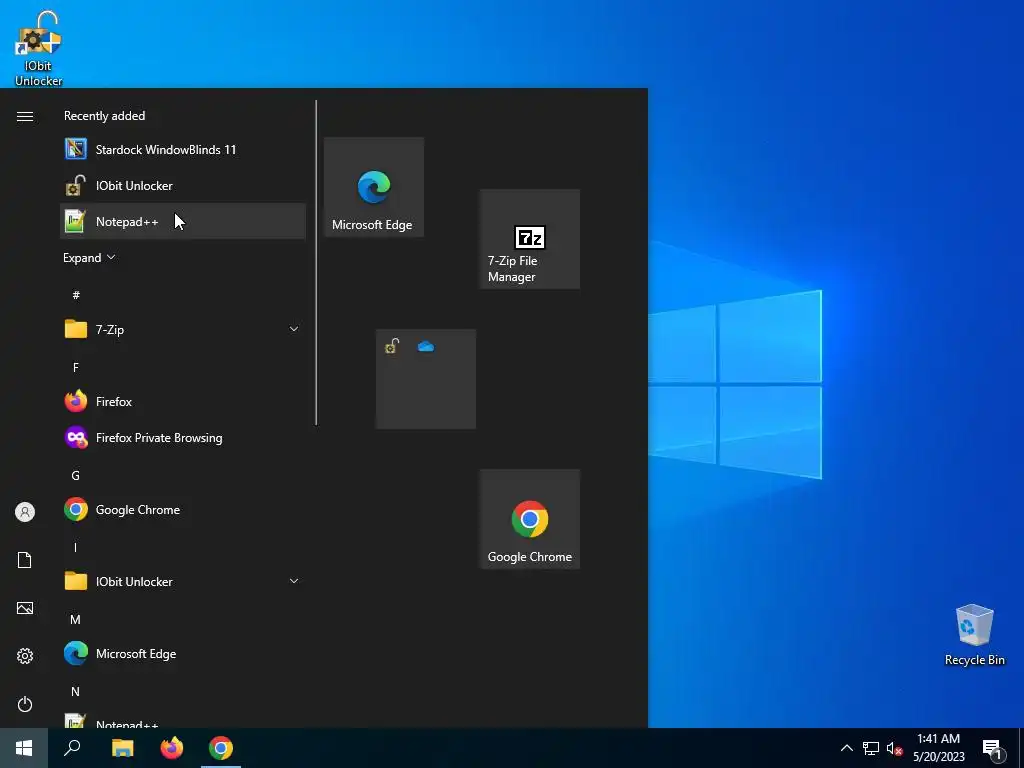Switch to Google Chrome on taskbar
The height and width of the screenshot is (768, 1024).
(x=221, y=748)
